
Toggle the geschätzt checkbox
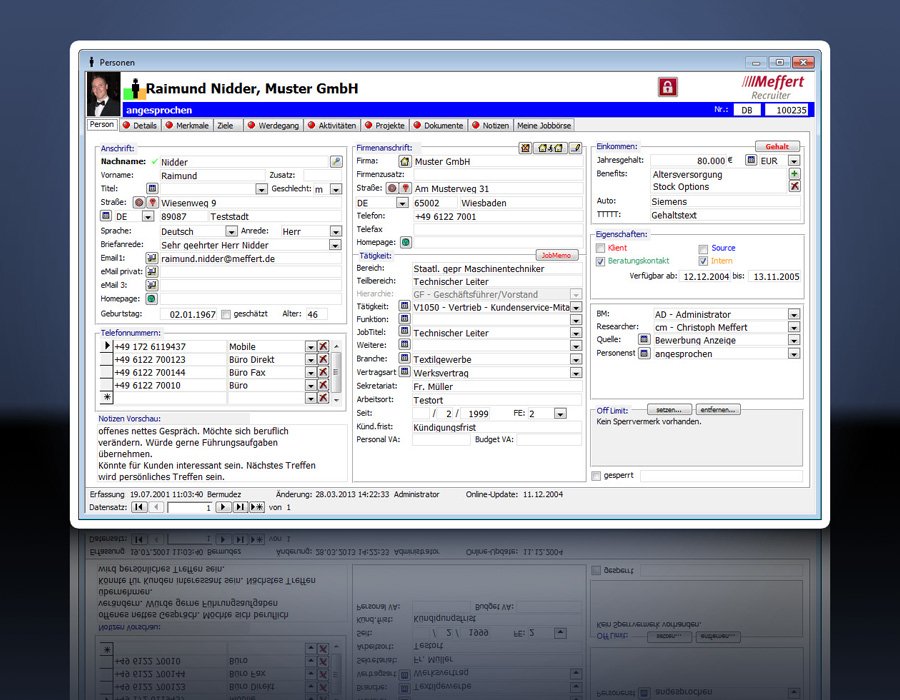tap(226, 314)
